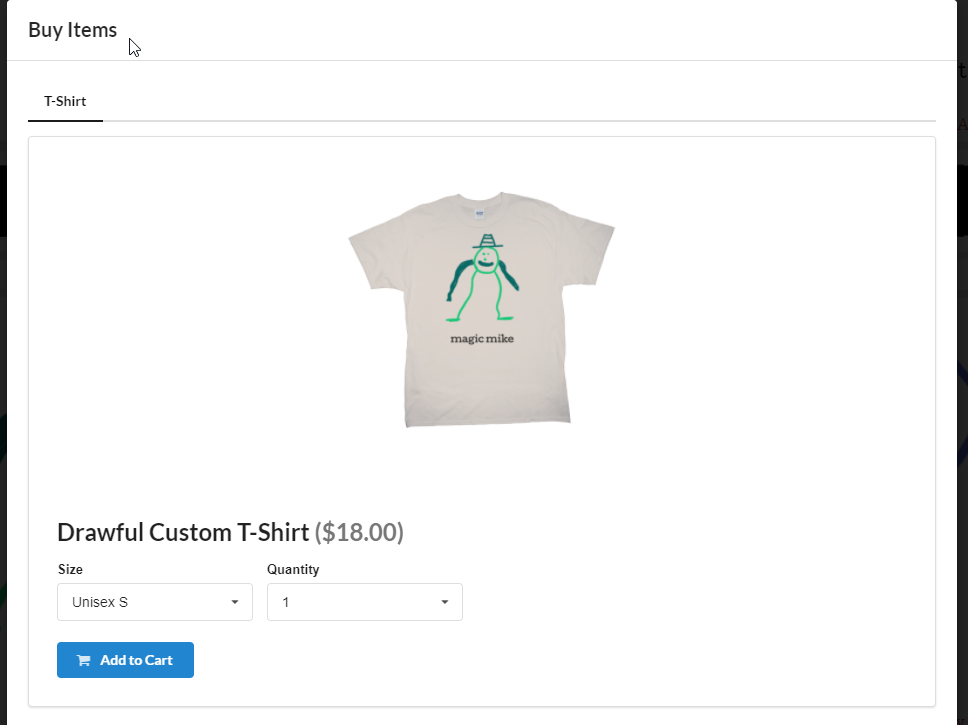Viewport: 968px width, 725px height.
Task: Click the caret arrow in the Quantity box
Action: click(x=445, y=602)
